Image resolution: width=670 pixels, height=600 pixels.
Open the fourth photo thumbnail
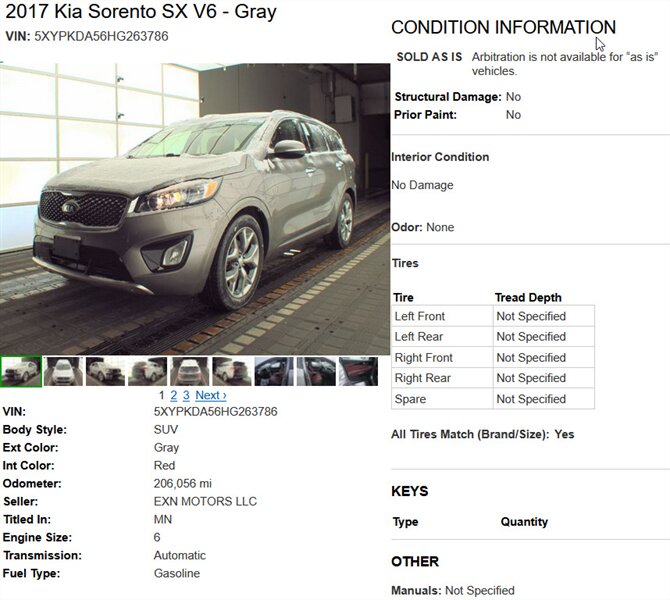[147, 371]
